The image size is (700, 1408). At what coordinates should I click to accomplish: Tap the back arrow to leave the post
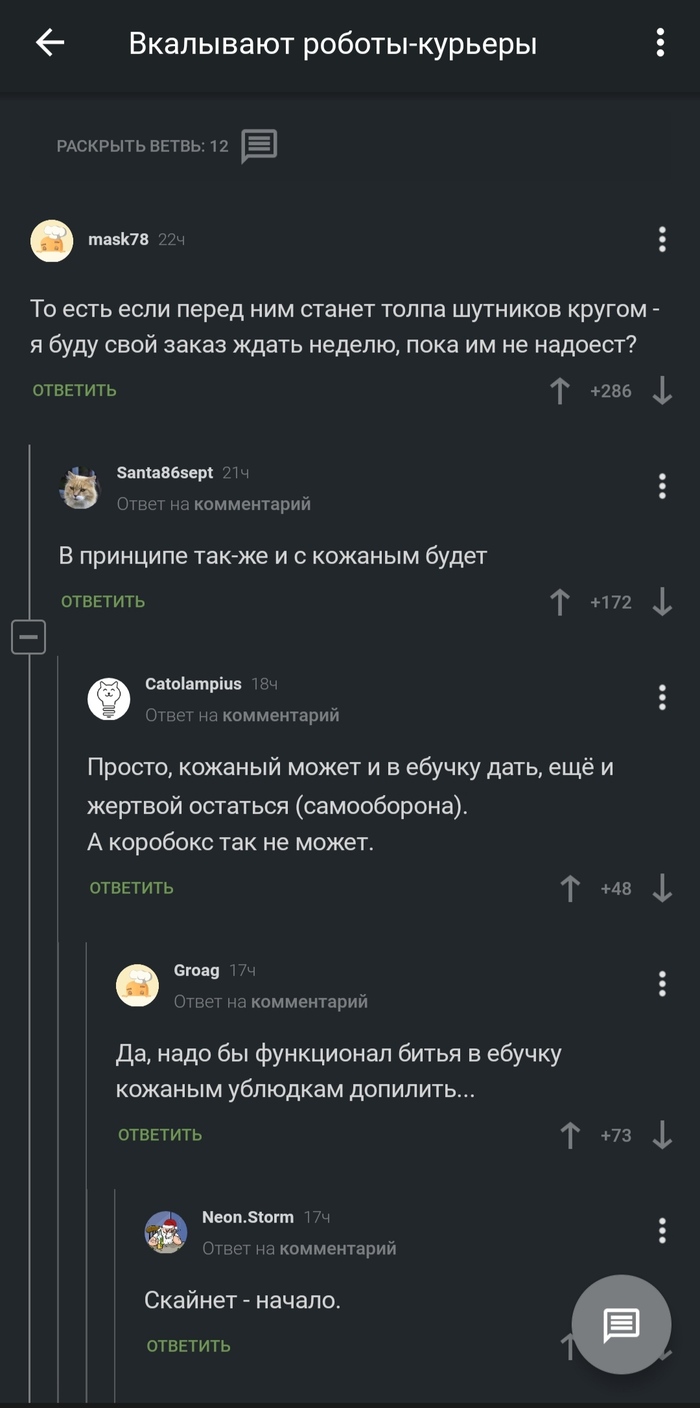tap(48, 44)
